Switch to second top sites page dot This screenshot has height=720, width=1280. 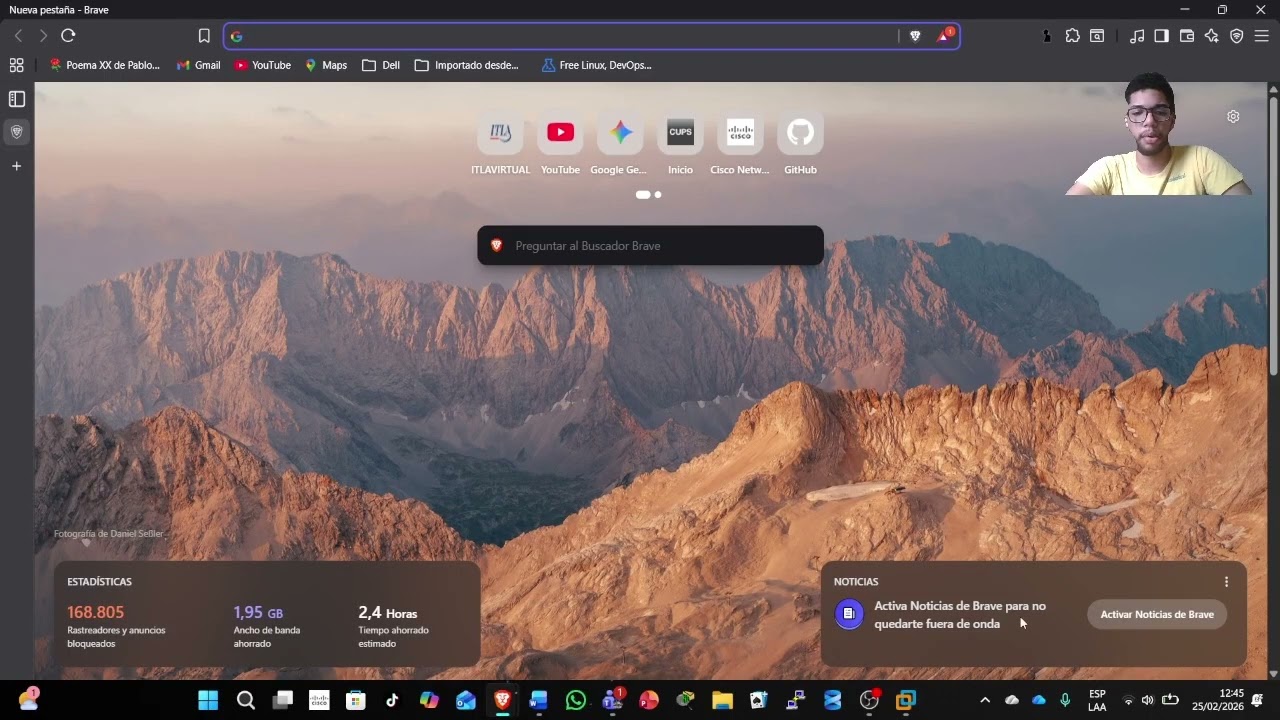pos(658,195)
